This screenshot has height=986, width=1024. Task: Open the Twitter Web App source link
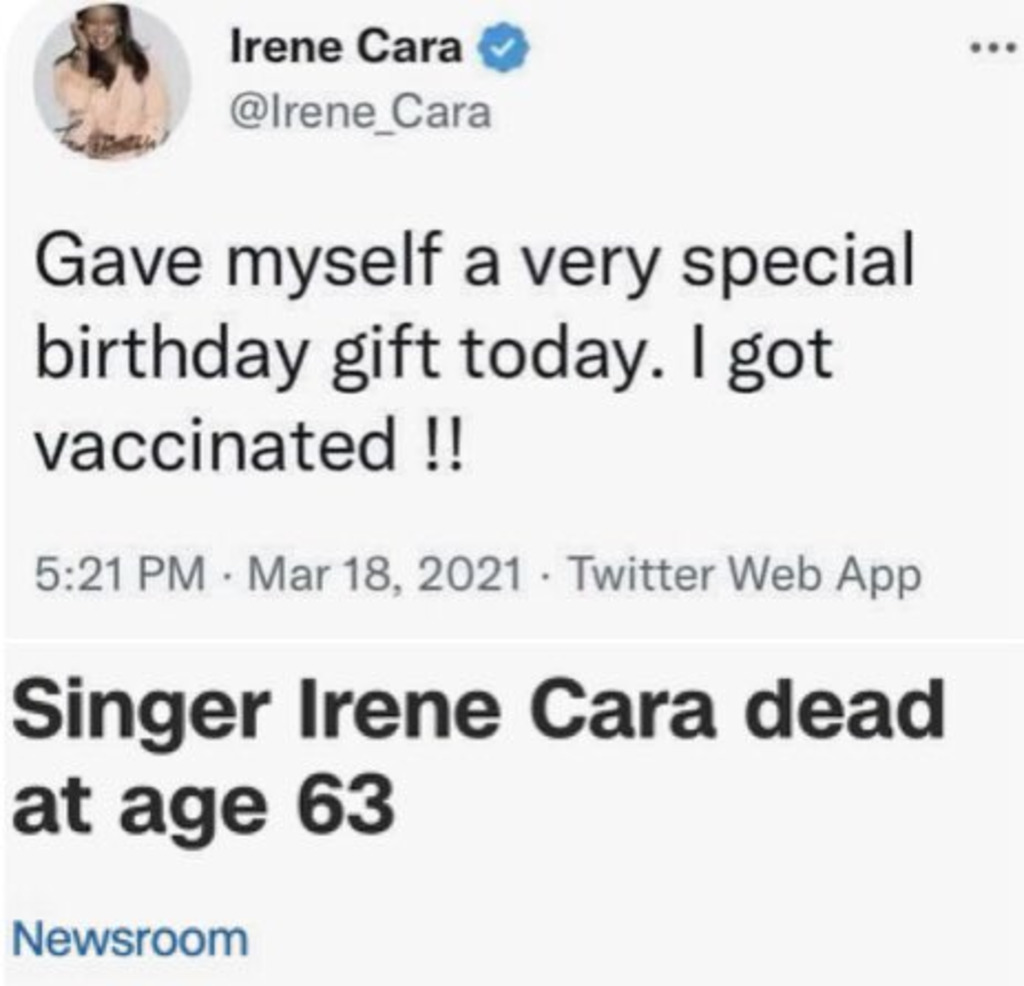746,575
